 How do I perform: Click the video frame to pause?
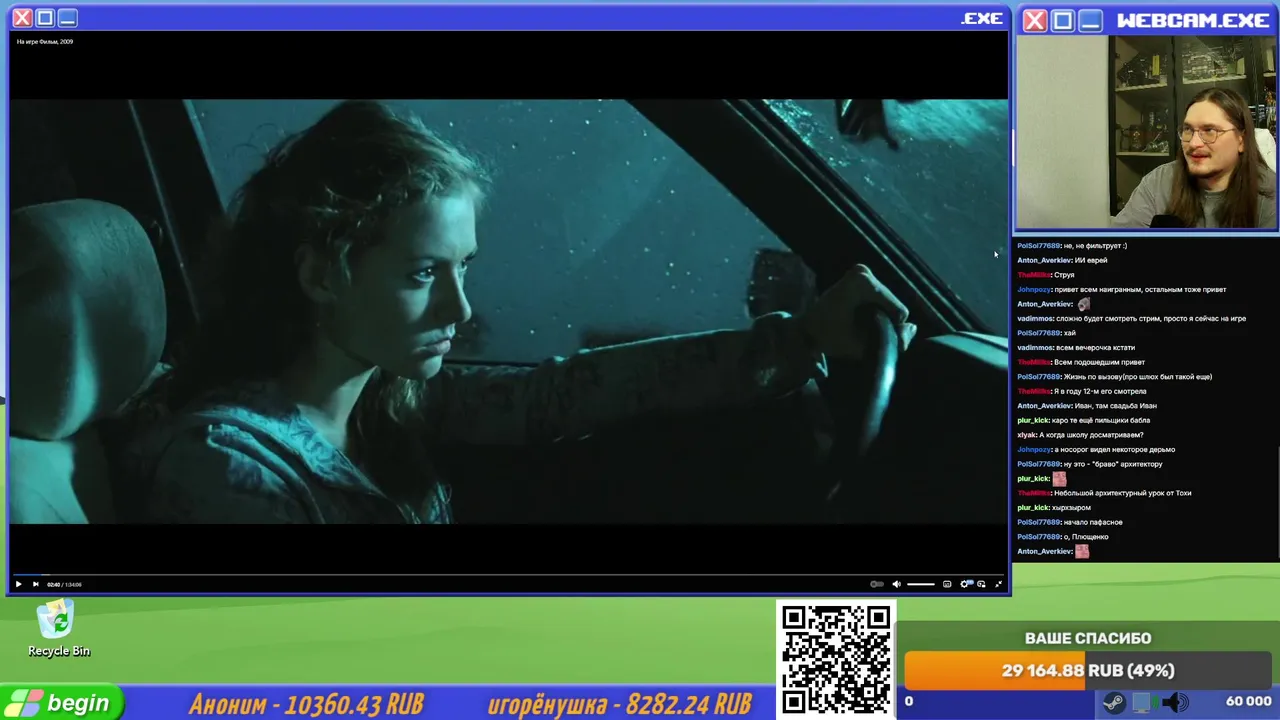509,310
